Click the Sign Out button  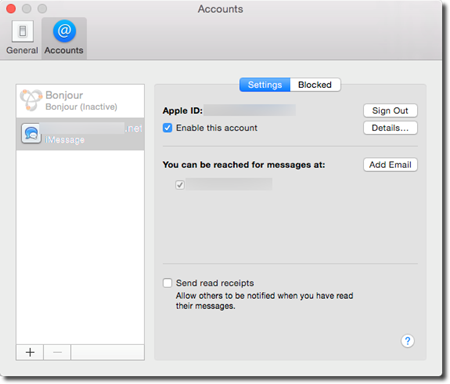tap(390, 111)
